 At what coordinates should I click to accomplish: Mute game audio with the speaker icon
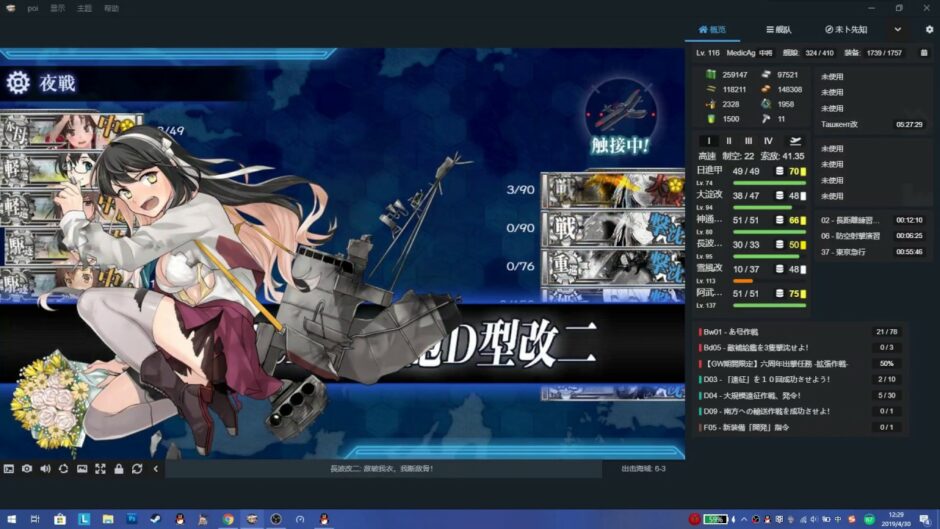(46, 468)
